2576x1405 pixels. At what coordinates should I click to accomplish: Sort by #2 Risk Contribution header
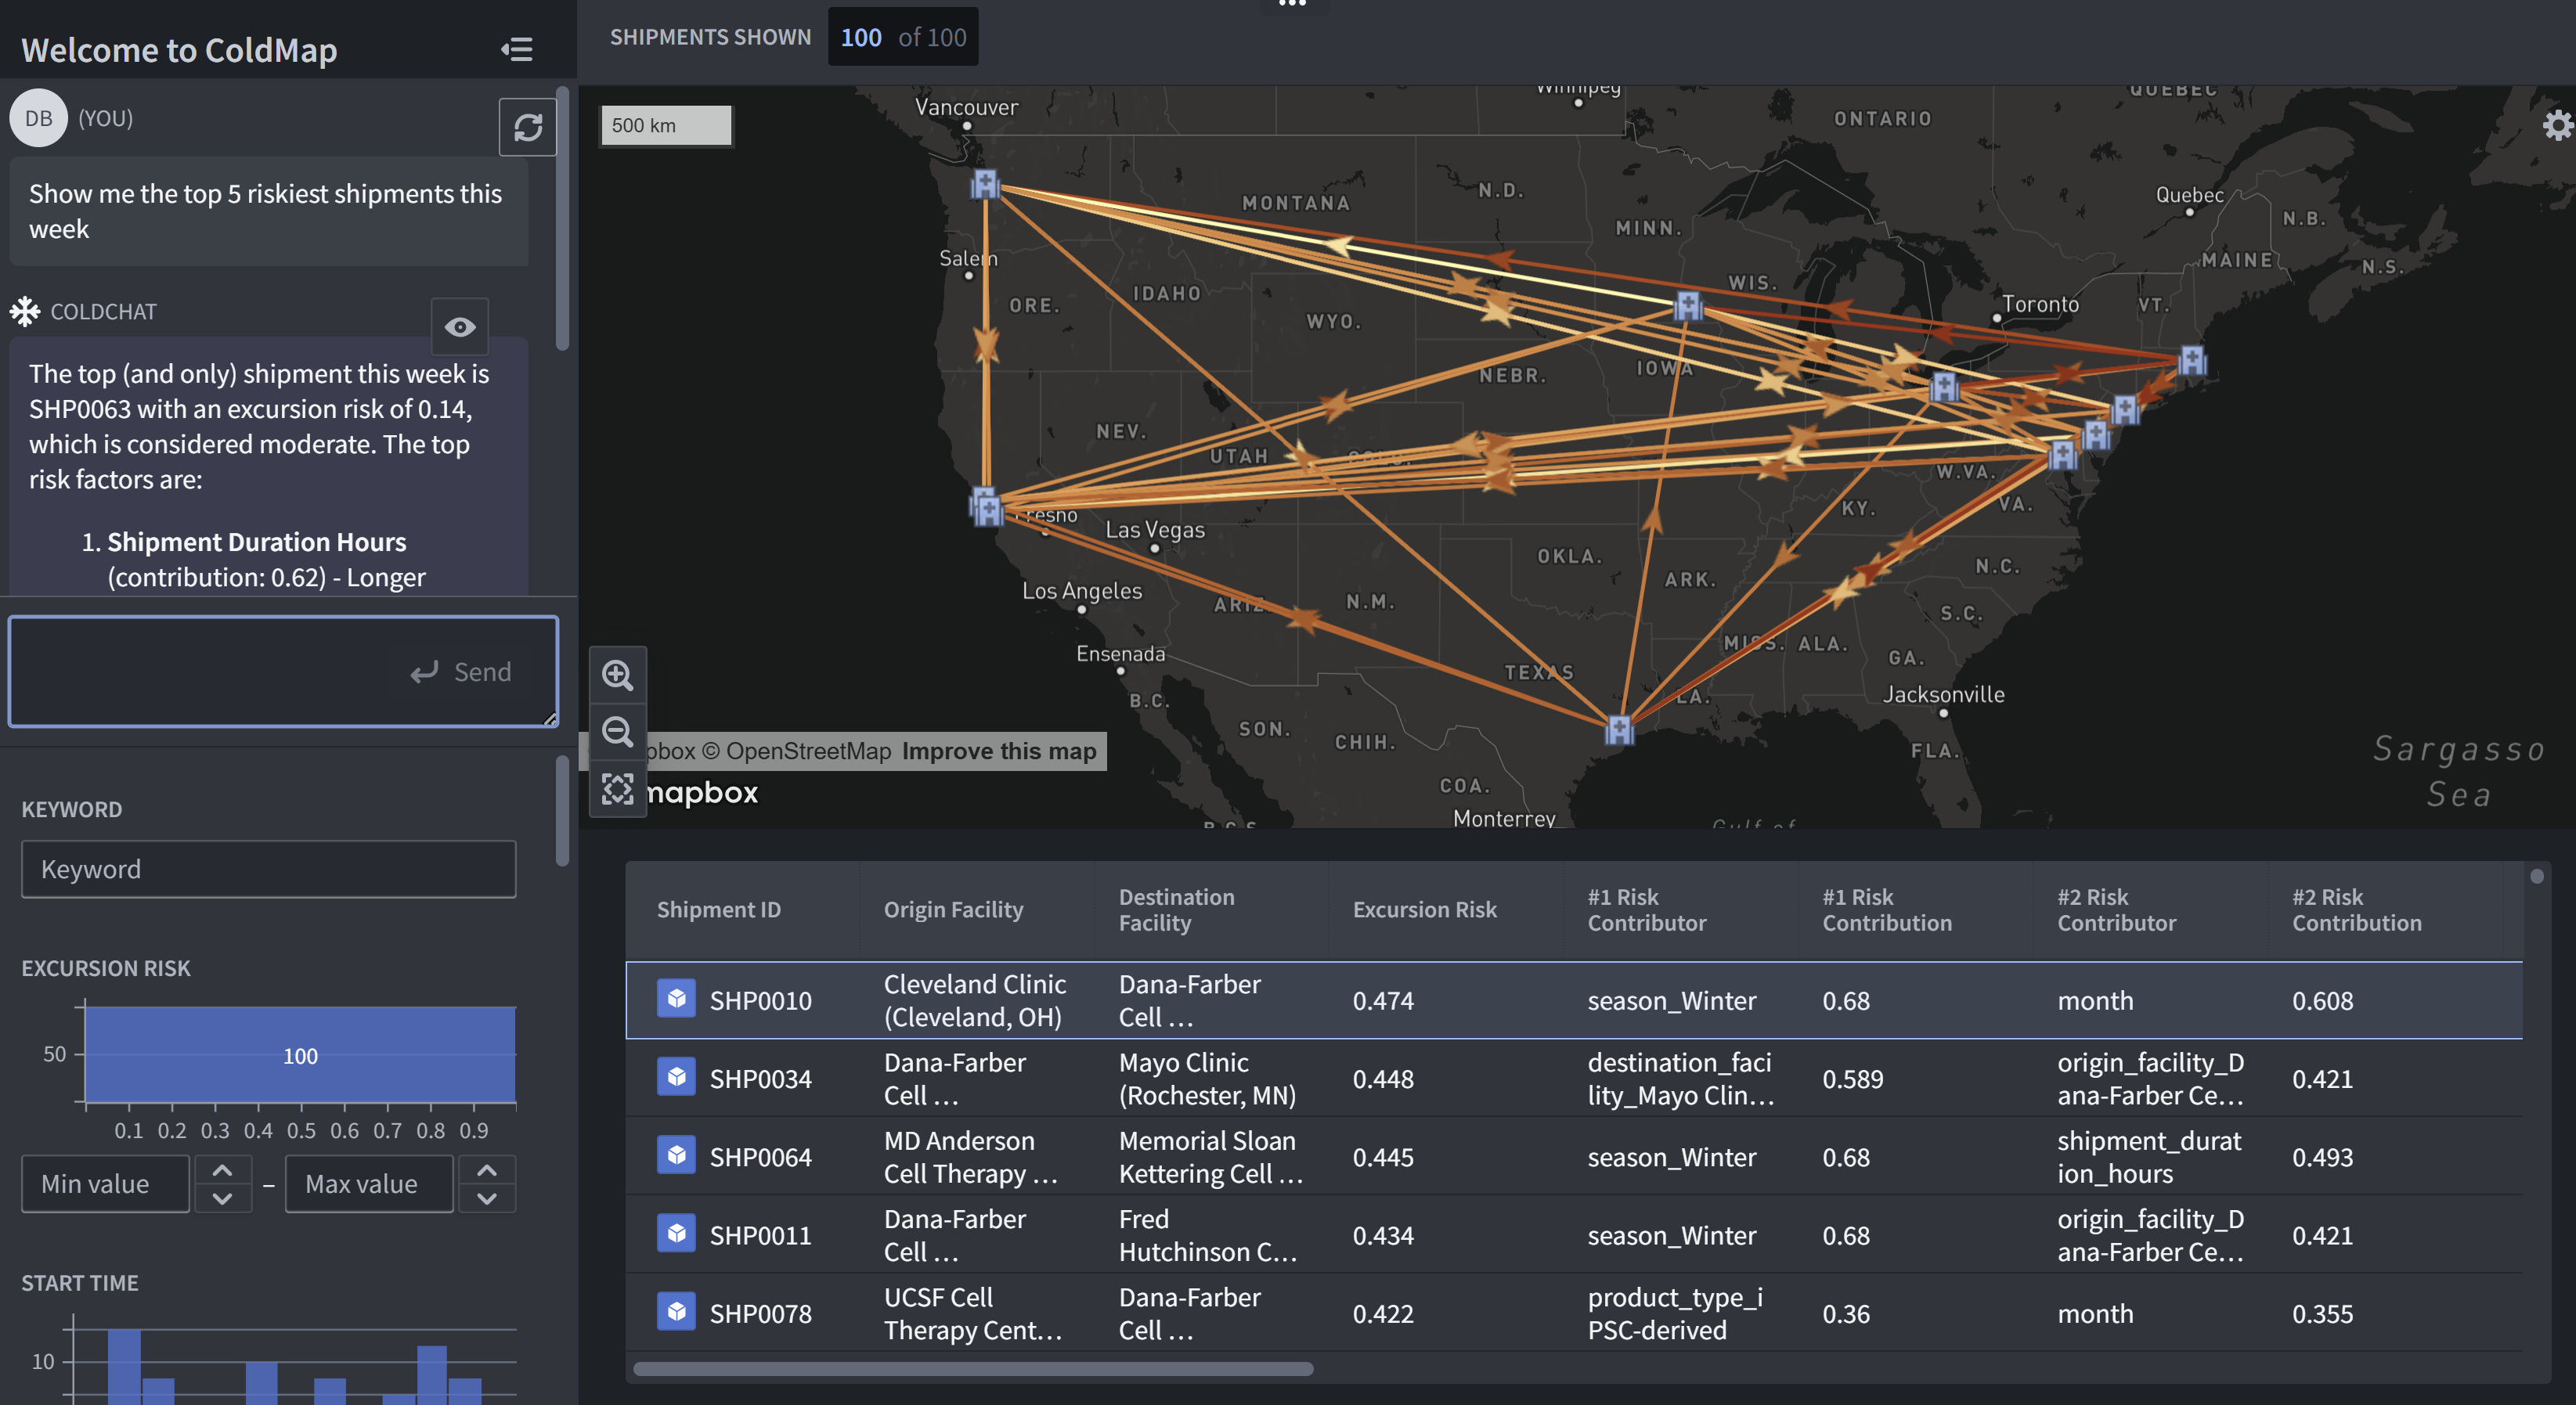(2356, 909)
